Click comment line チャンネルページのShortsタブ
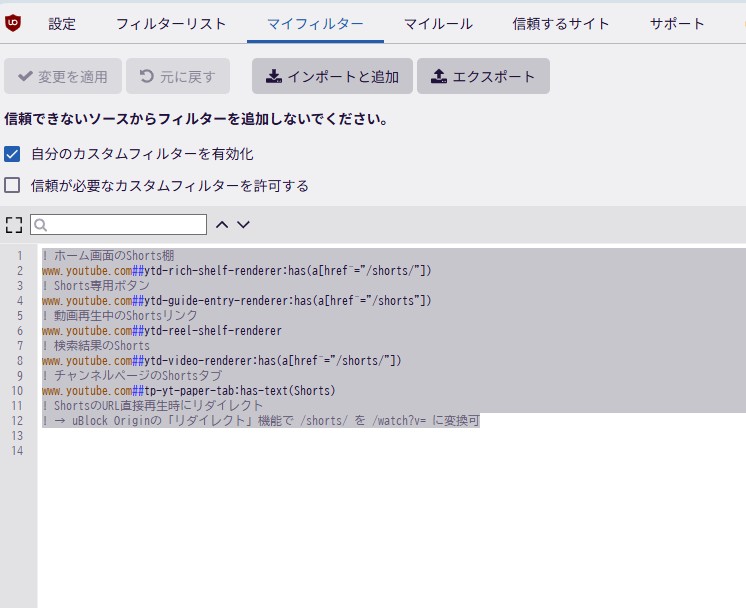 coord(132,375)
